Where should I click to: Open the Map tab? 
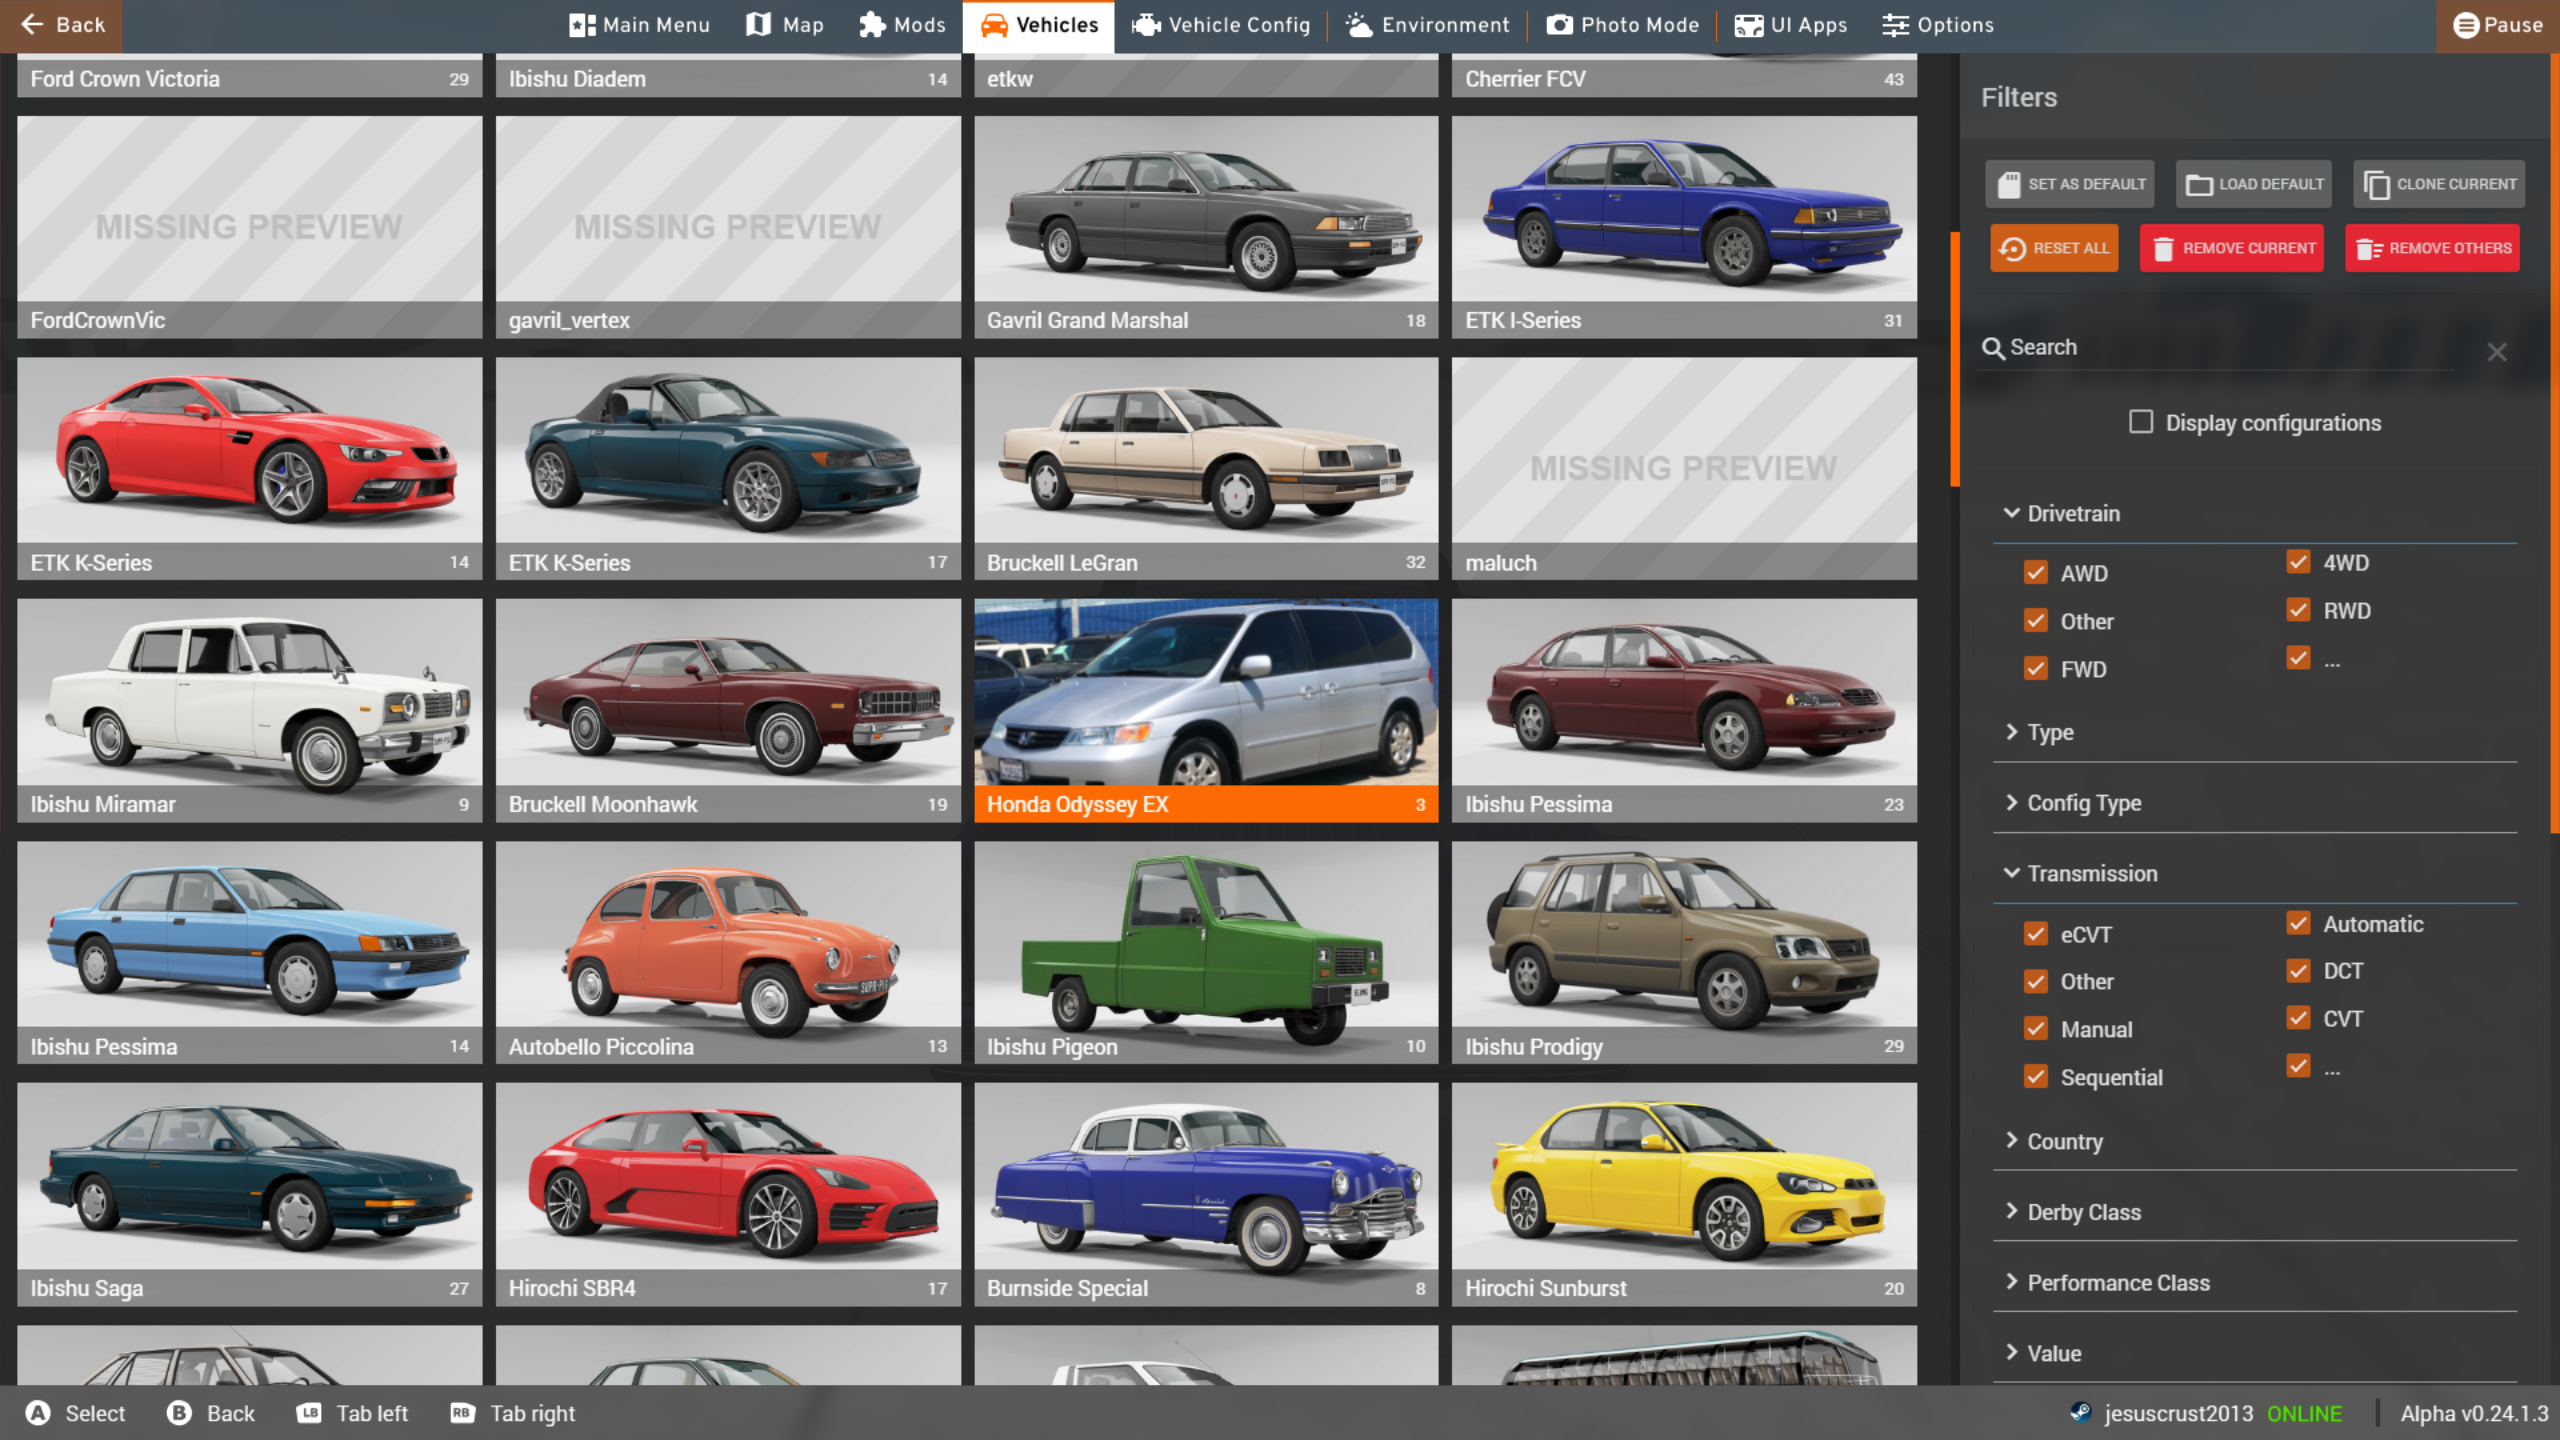pos(785,25)
